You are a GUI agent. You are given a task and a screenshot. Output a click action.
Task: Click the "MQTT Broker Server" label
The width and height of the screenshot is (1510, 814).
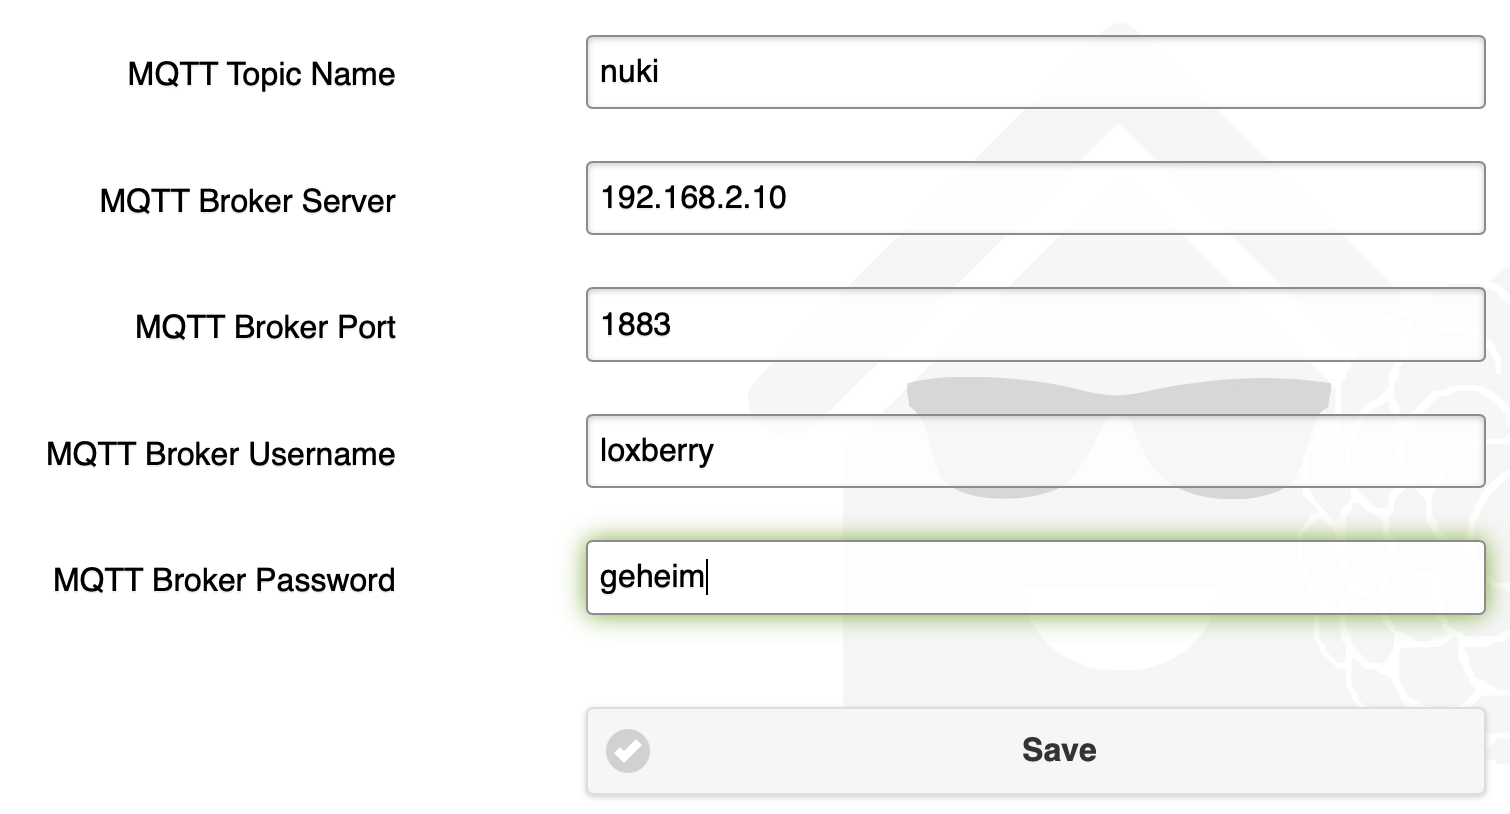tap(247, 201)
